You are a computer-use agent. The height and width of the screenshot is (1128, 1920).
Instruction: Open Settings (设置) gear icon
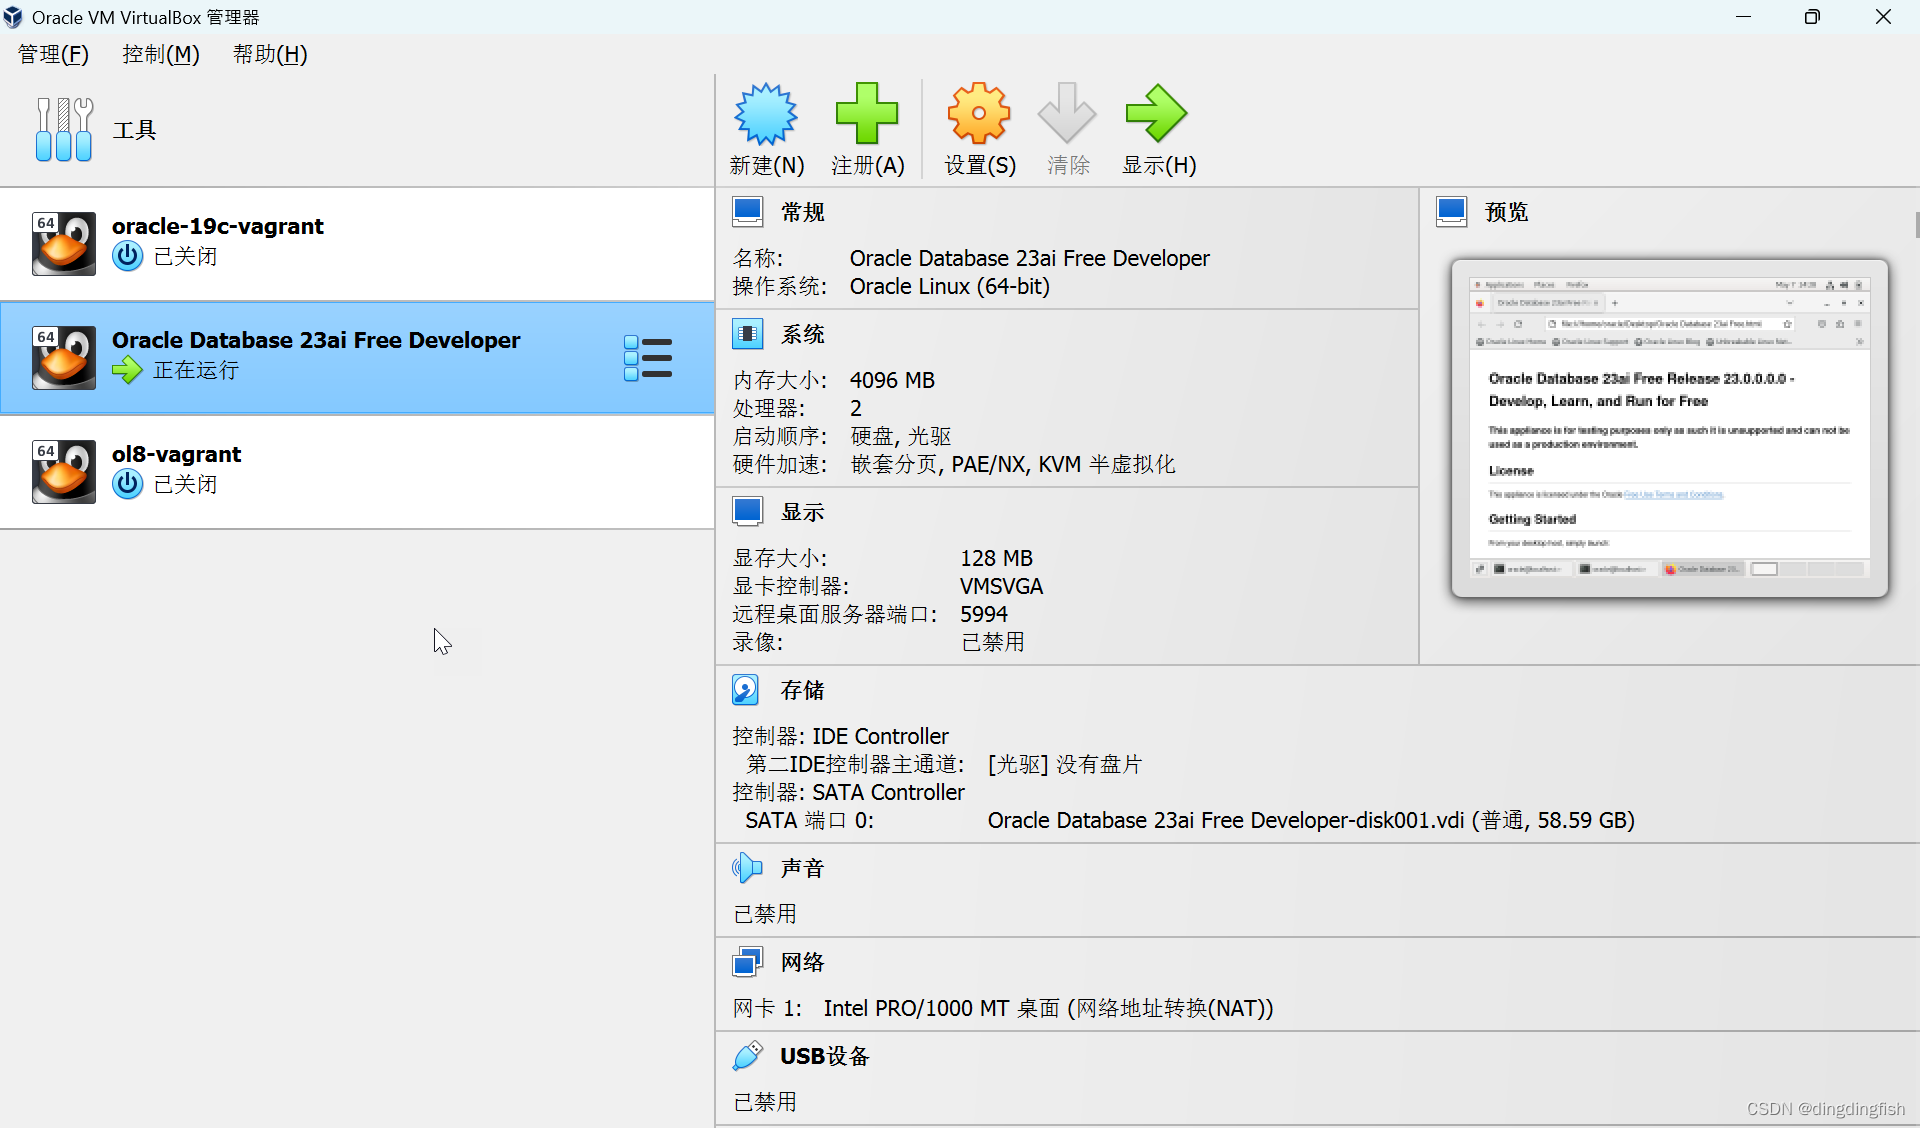tap(979, 114)
